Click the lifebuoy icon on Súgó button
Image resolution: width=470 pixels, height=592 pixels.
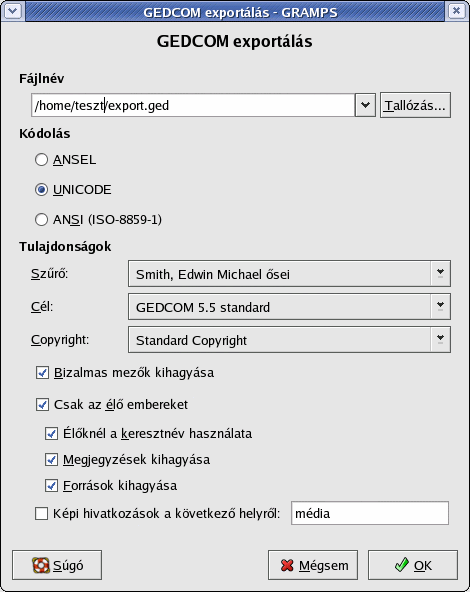[41, 565]
